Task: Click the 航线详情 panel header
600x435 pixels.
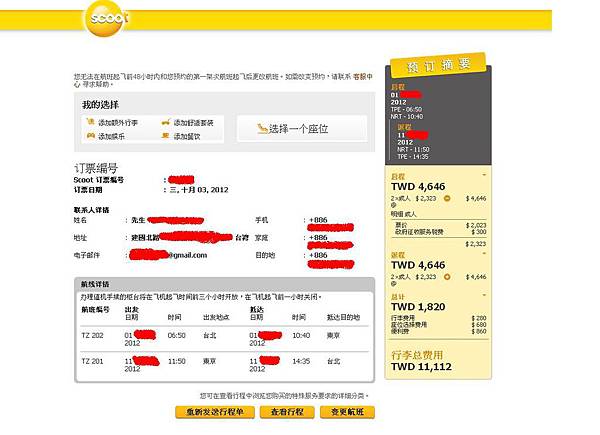Action: (225, 284)
